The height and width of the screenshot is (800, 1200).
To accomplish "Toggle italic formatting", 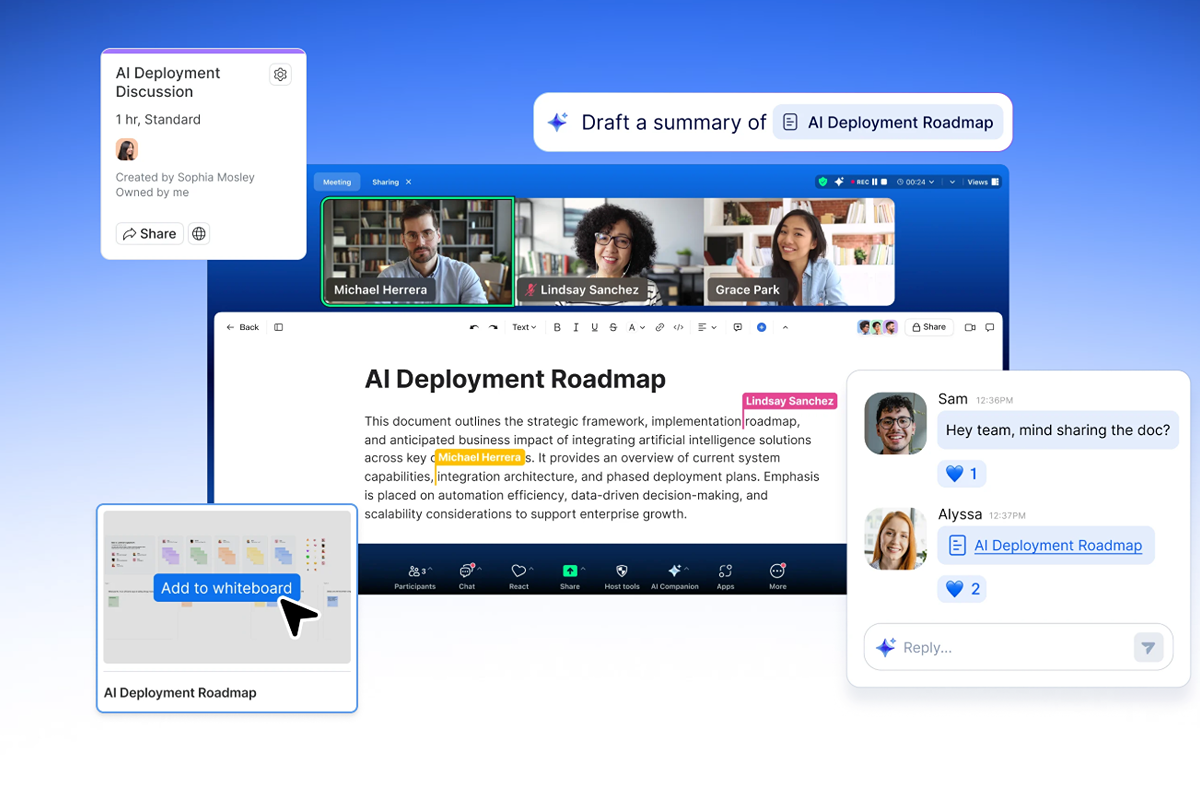I will tap(576, 327).
